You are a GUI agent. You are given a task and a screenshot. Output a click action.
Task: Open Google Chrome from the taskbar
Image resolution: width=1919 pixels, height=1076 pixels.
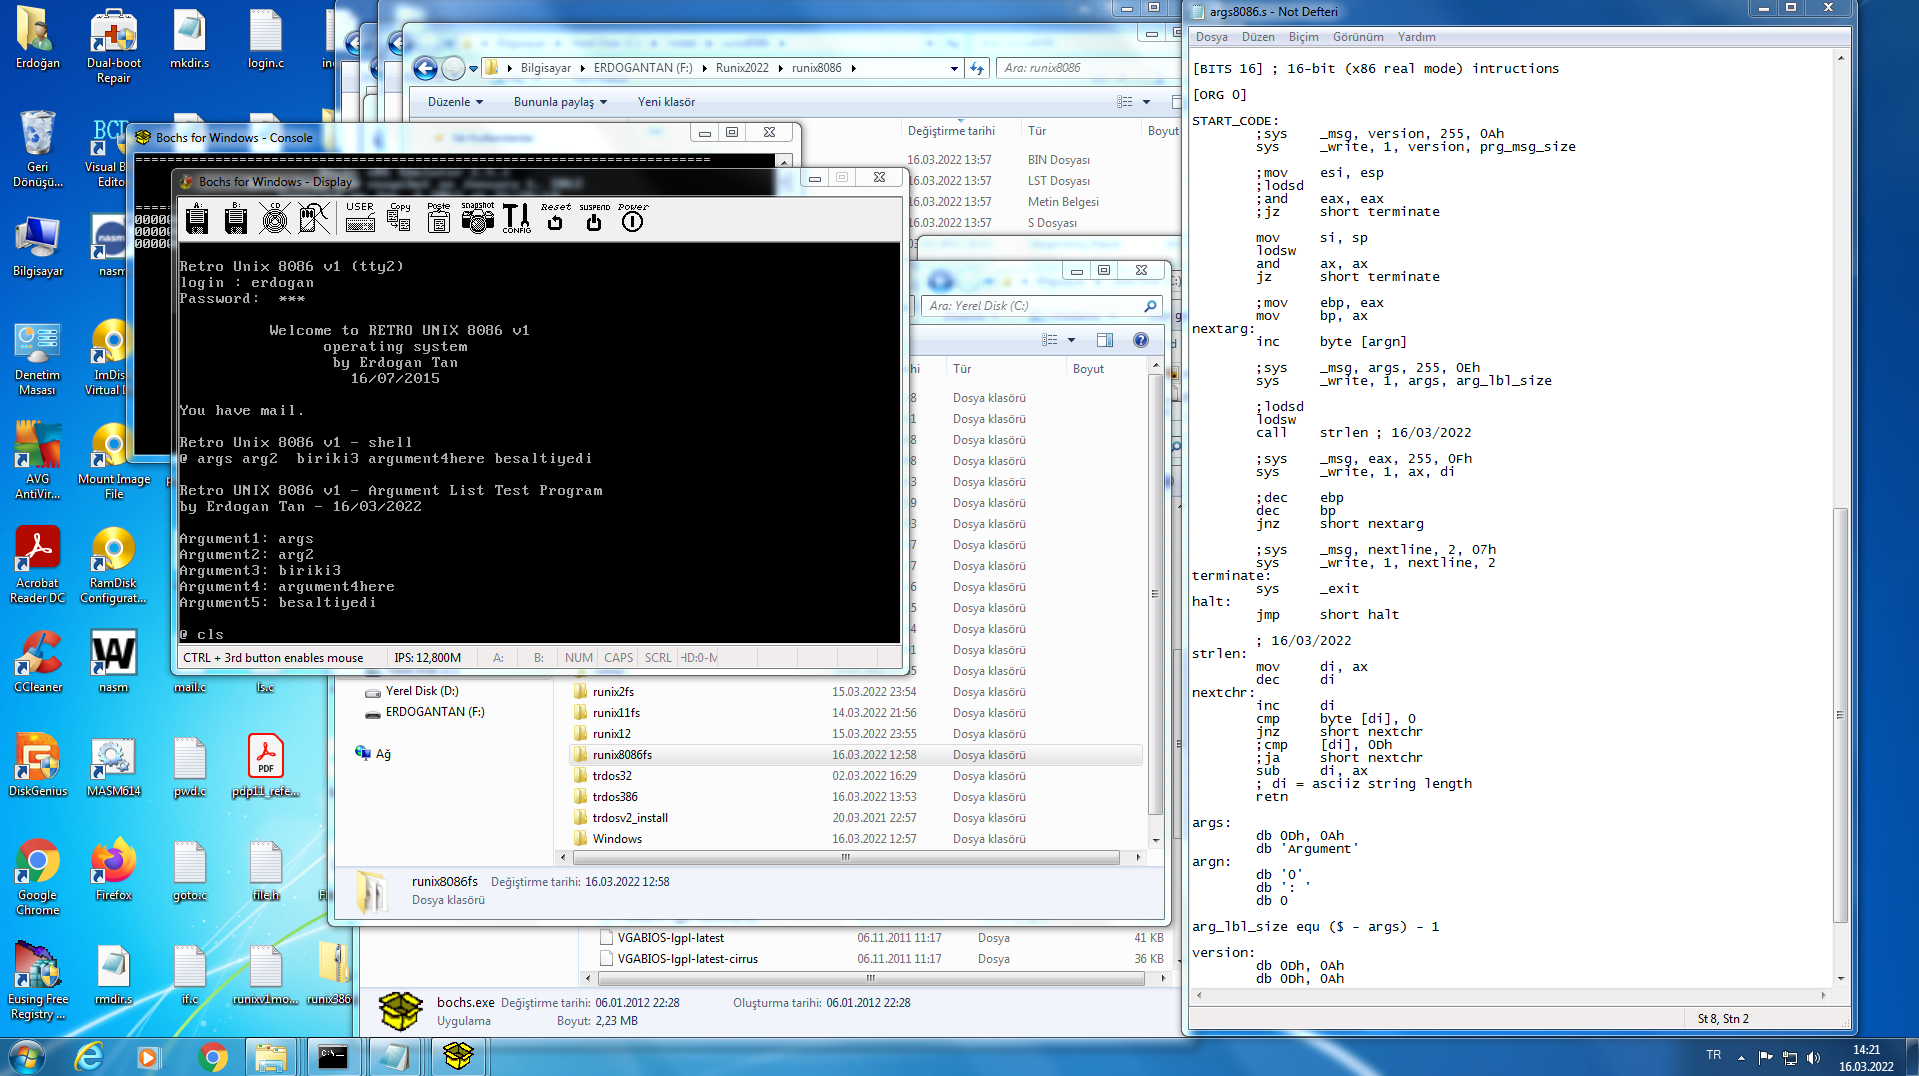click(x=212, y=1056)
